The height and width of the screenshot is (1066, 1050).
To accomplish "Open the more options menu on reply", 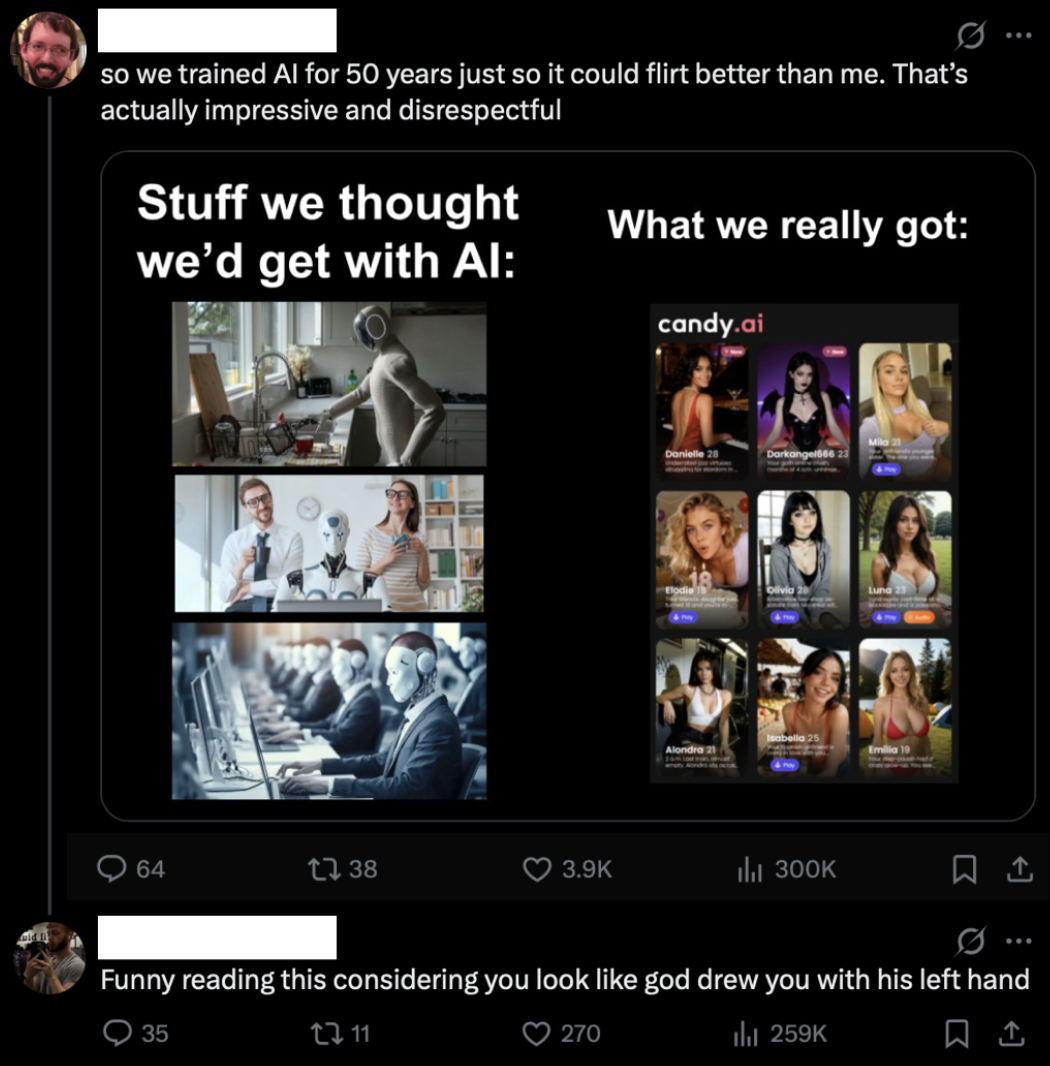I will (1018, 941).
